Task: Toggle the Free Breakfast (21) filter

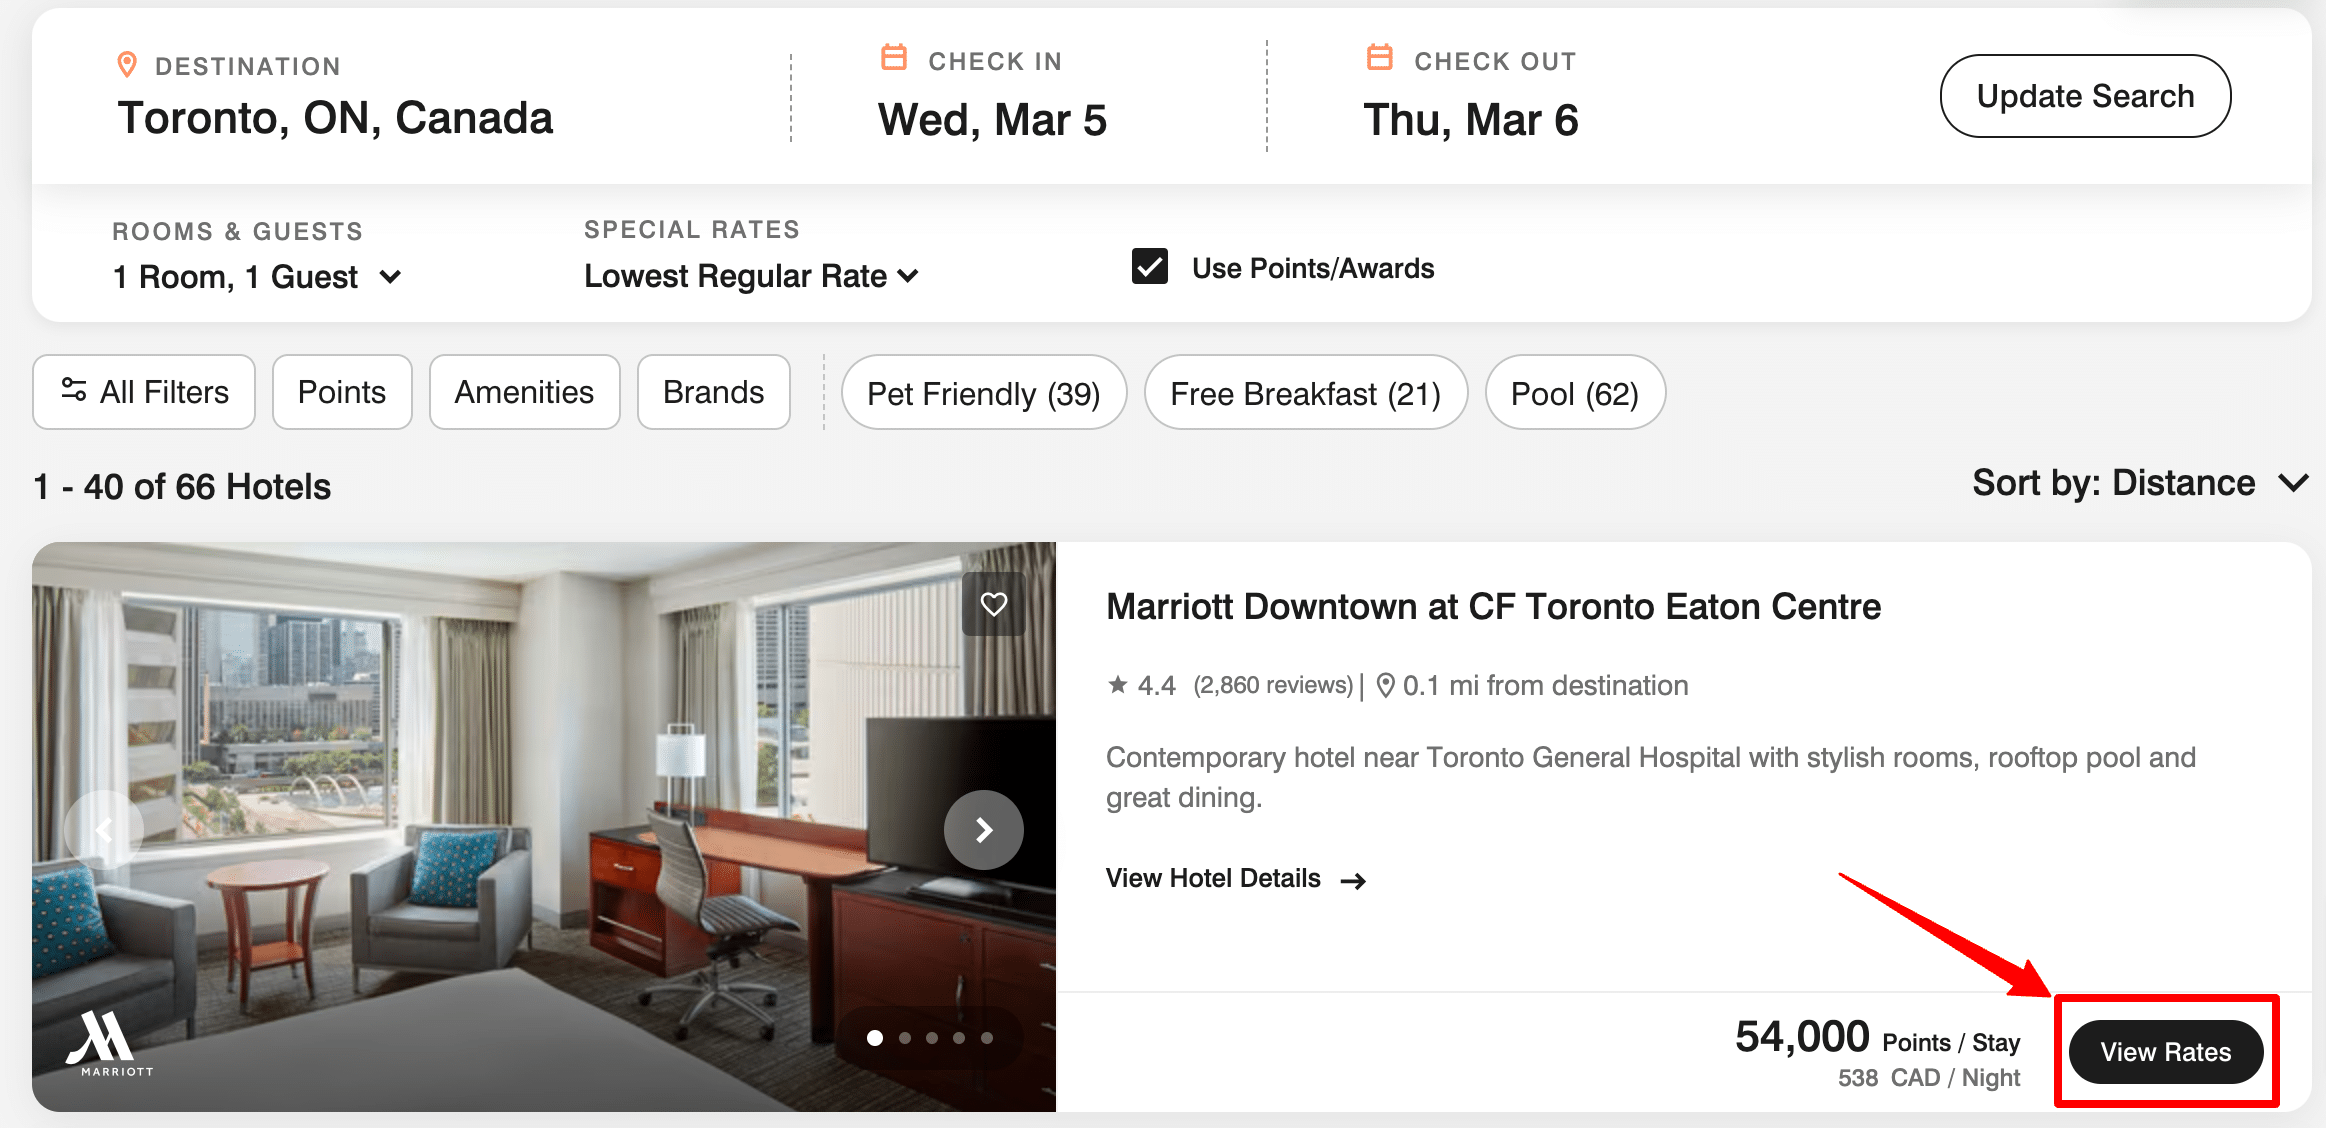Action: click(x=1305, y=393)
